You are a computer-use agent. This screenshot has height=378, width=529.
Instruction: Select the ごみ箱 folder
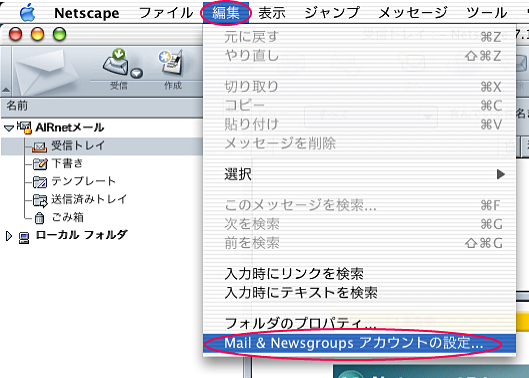(67, 217)
